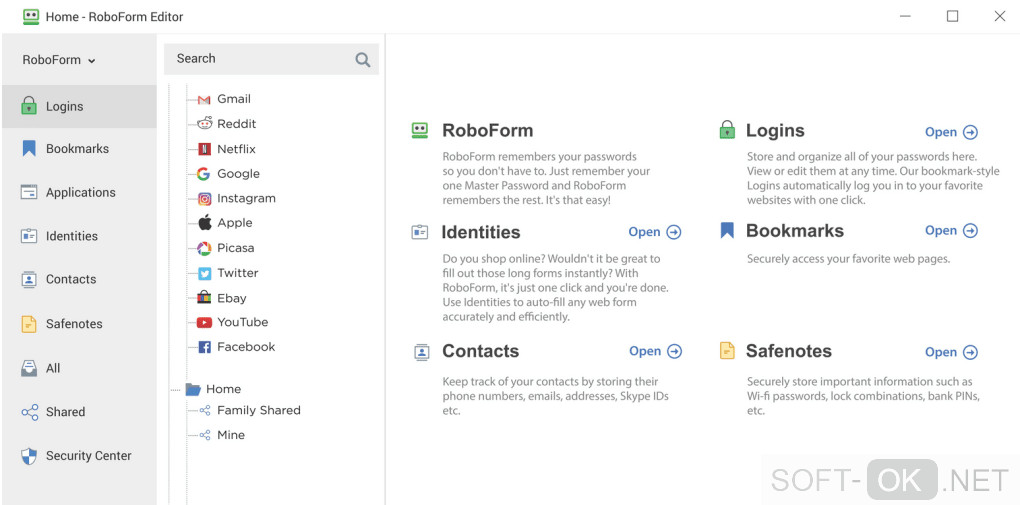Switch to the Bookmarks section
The width and height of the screenshot is (1020, 505).
coord(77,149)
